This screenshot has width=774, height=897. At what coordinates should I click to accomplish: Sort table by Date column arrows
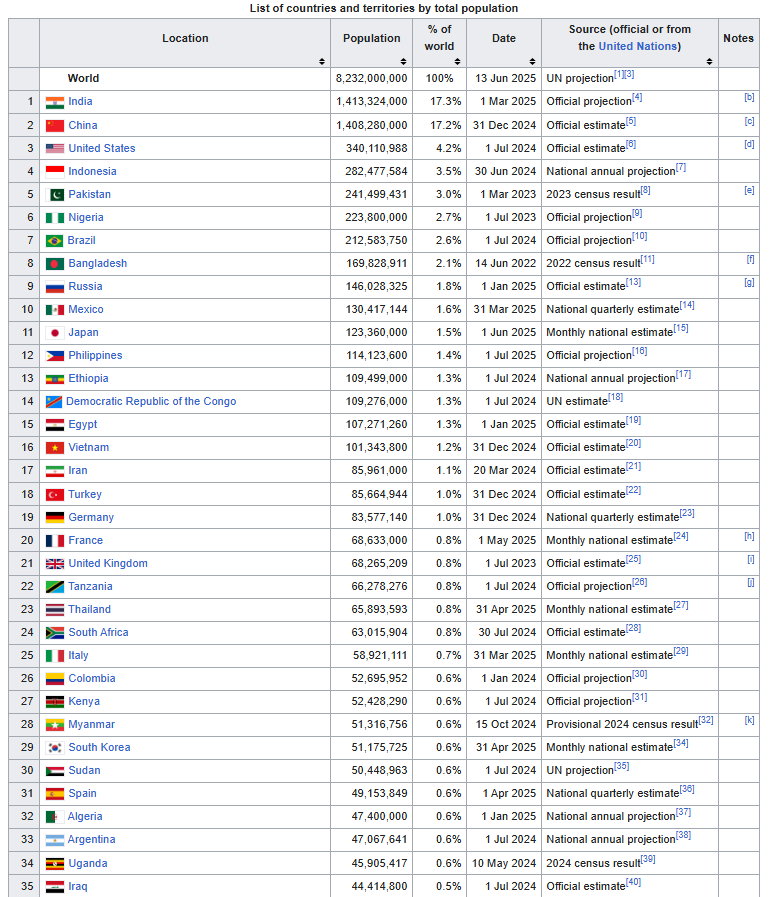coord(532,61)
